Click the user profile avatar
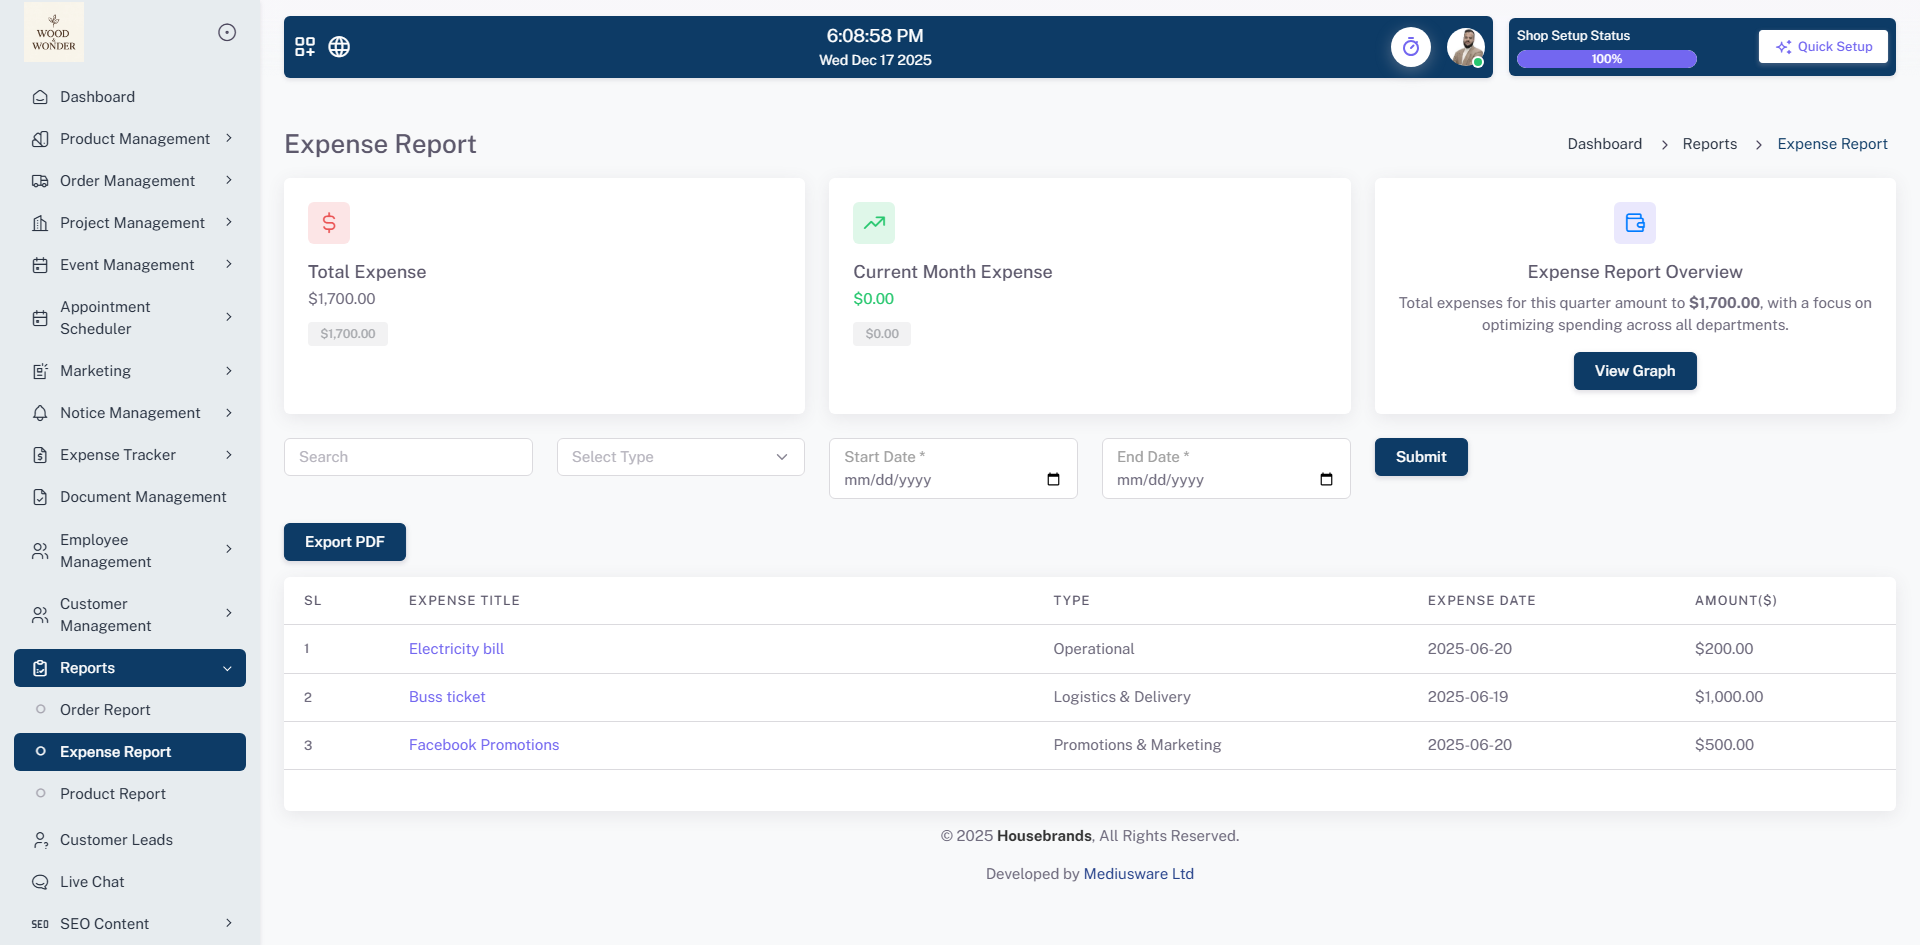Screen dimensions: 1920x945 (x=1465, y=47)
